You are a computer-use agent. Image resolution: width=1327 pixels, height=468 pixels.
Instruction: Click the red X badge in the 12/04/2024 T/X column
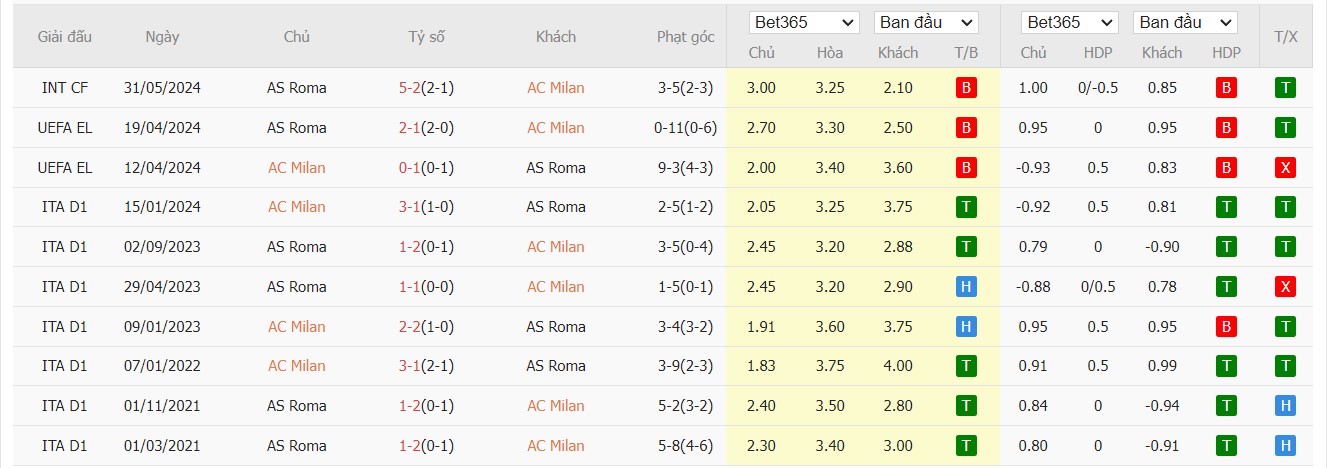coord(1286,167)
